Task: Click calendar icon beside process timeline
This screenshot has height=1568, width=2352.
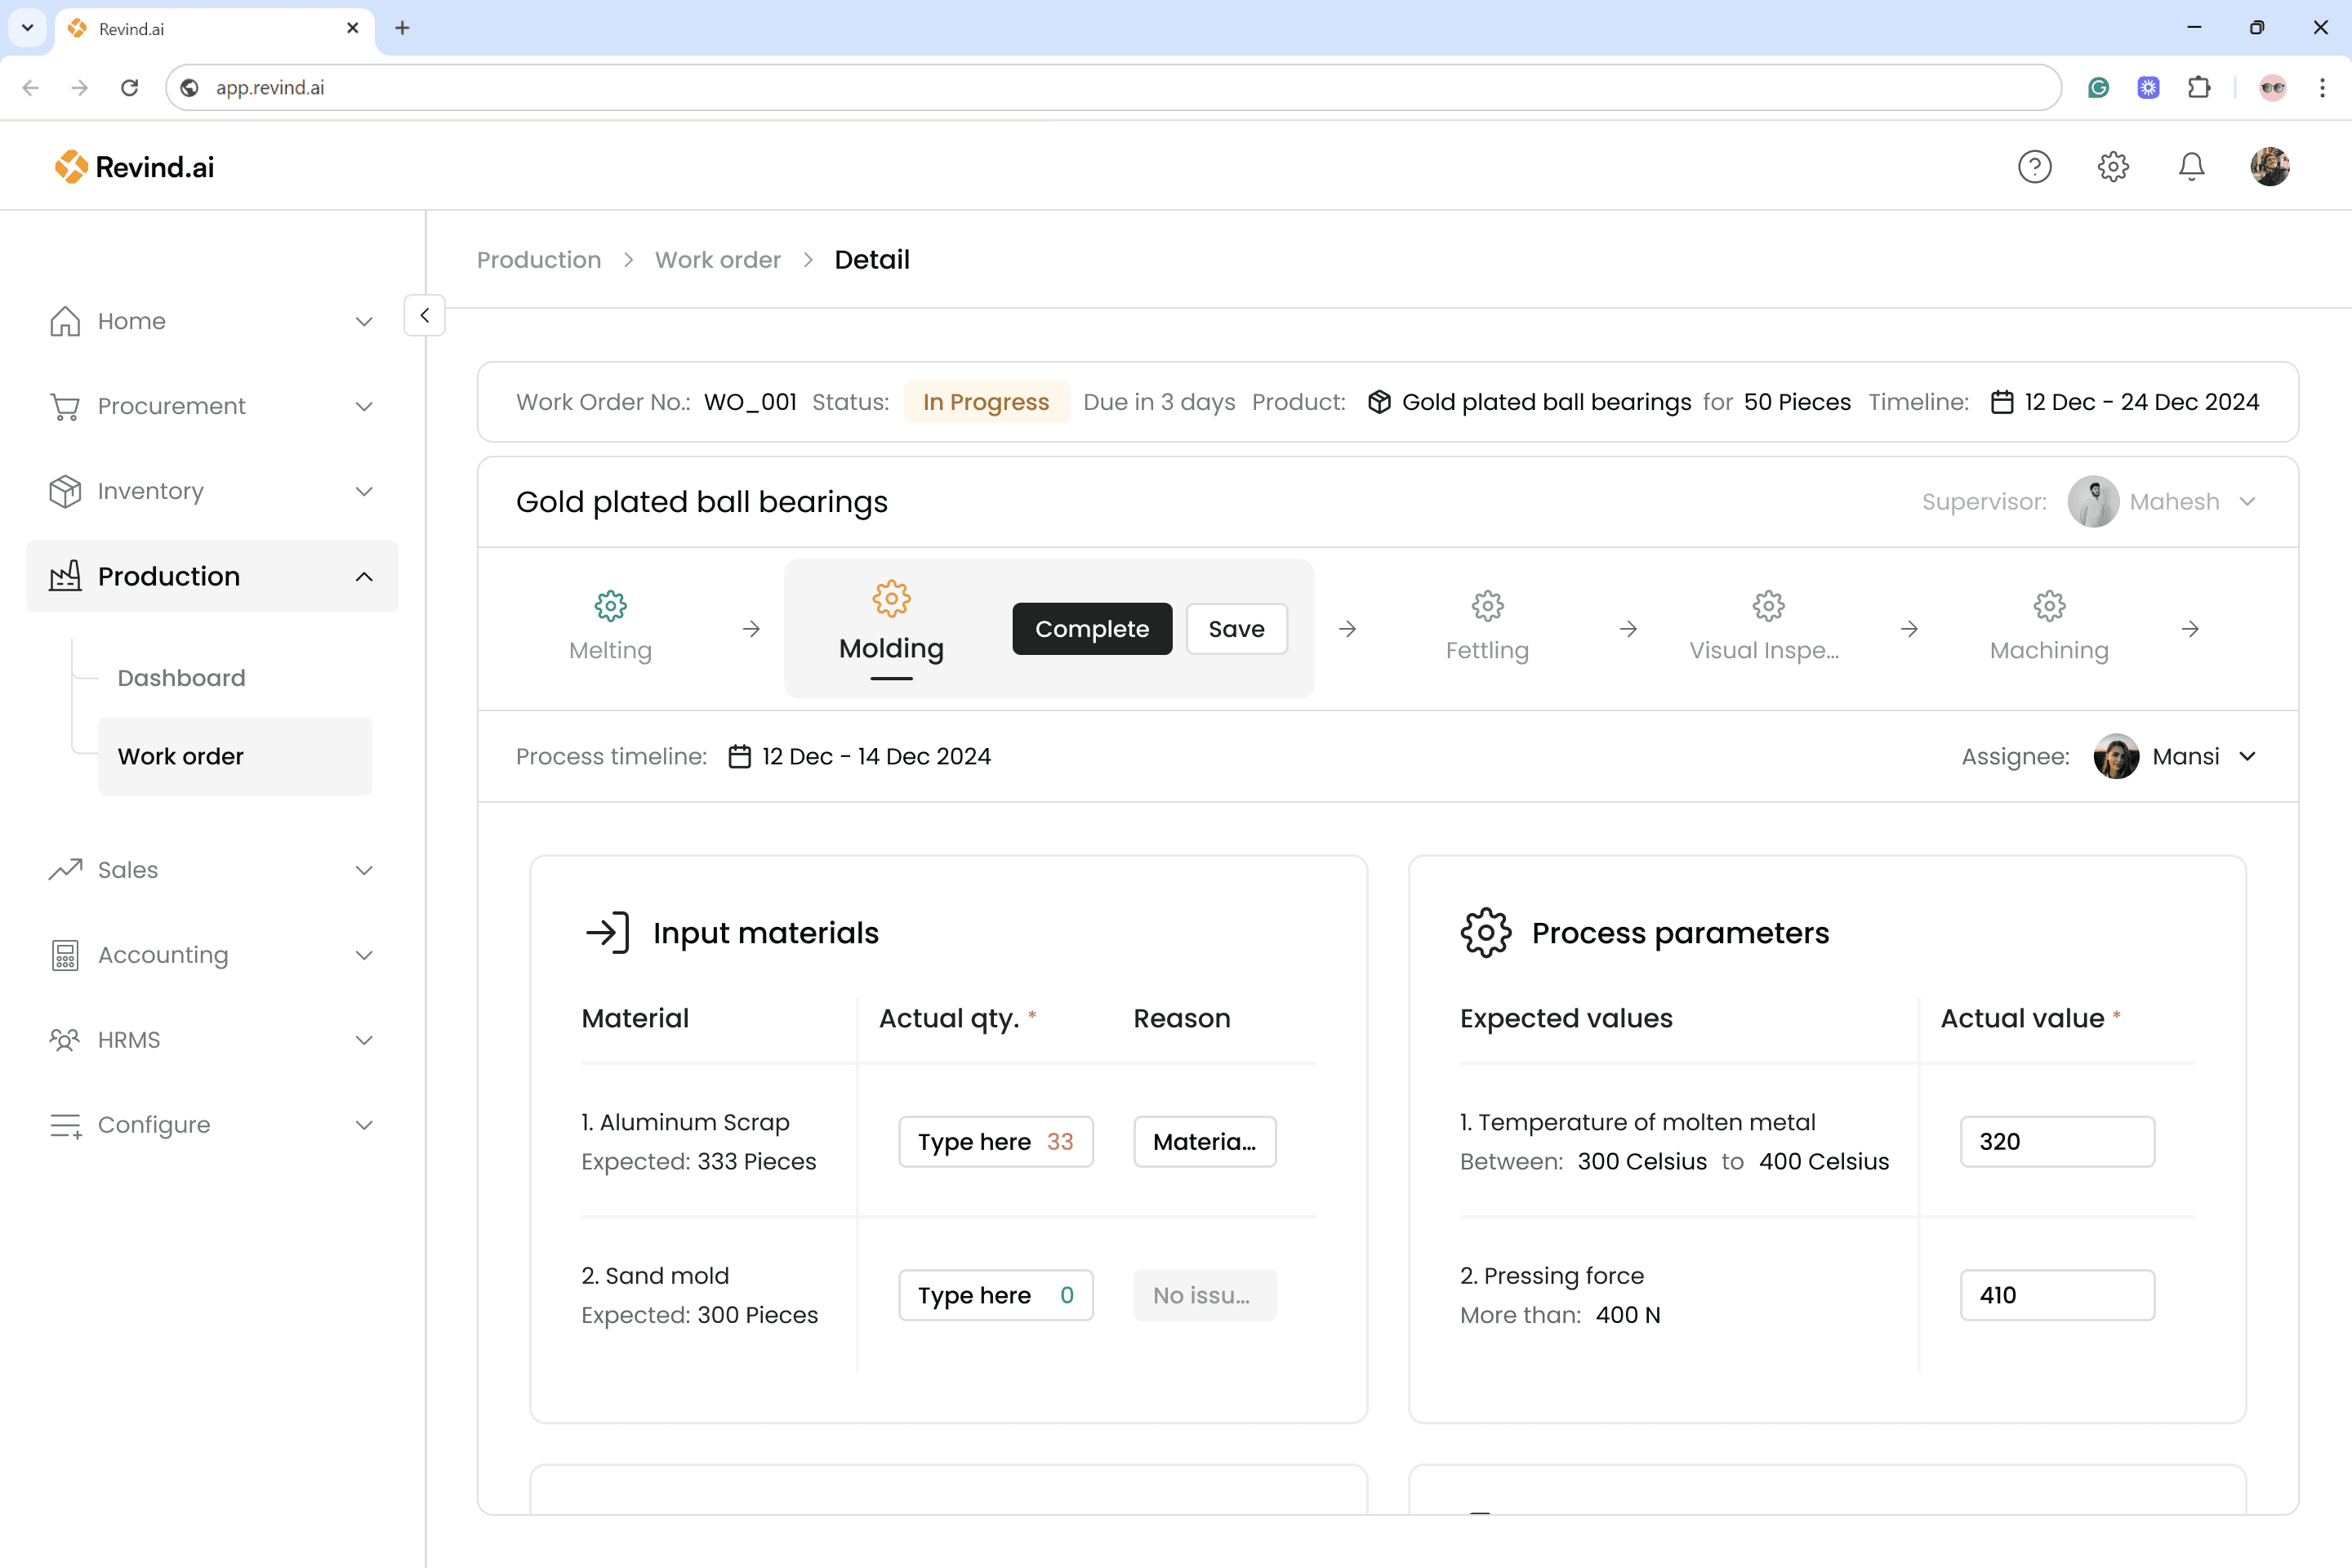Action: coord(739,756)
